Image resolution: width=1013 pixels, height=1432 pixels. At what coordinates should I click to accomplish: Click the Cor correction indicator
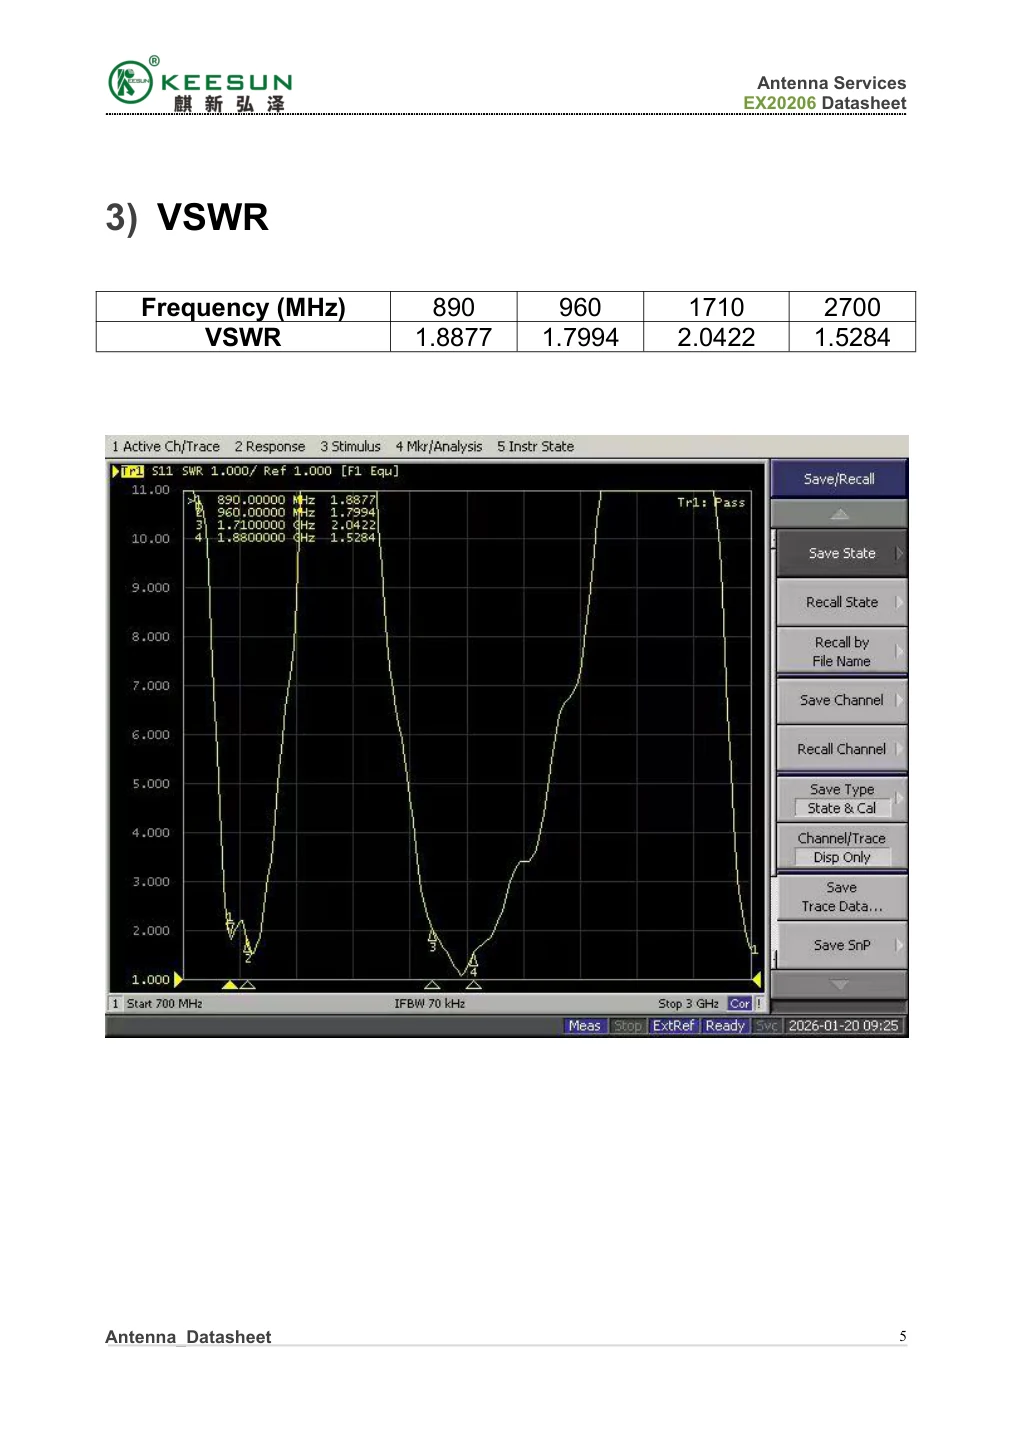740,1004
